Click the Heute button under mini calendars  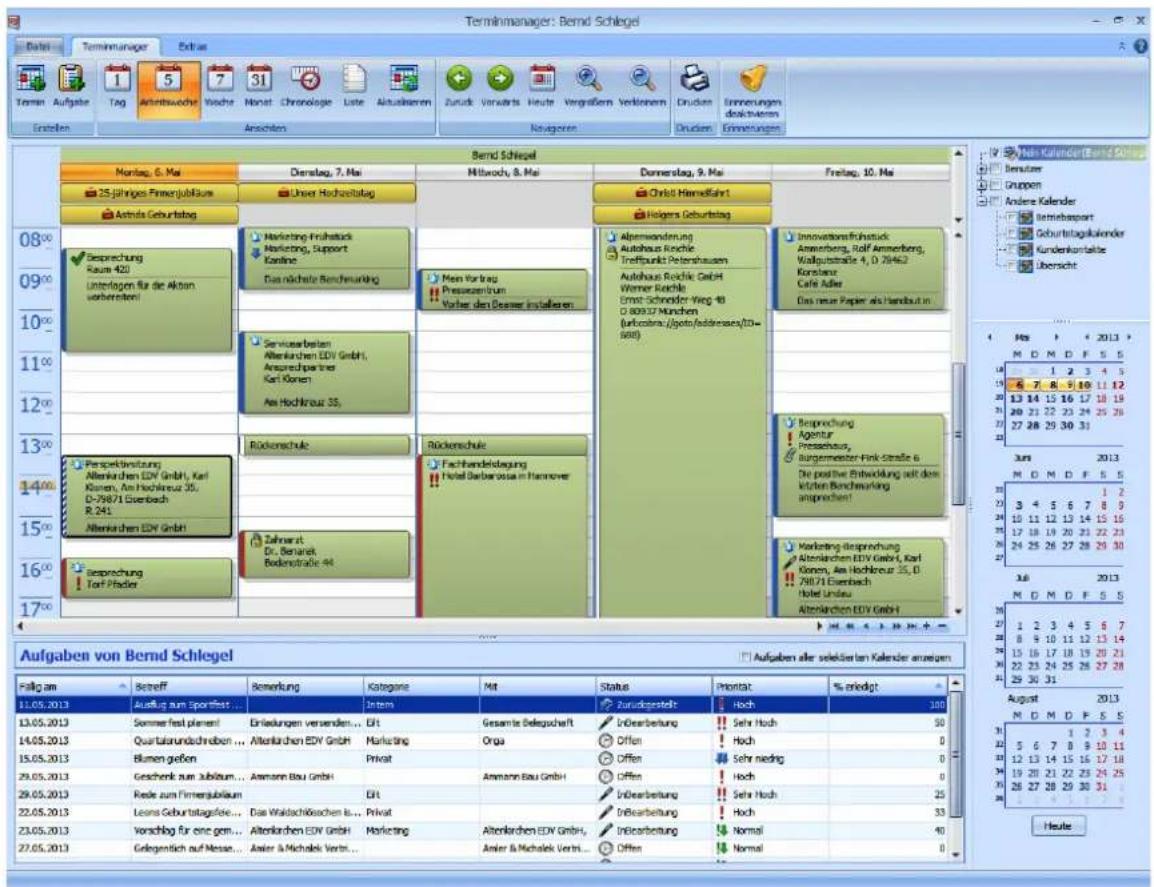[x=1058, y=826]
